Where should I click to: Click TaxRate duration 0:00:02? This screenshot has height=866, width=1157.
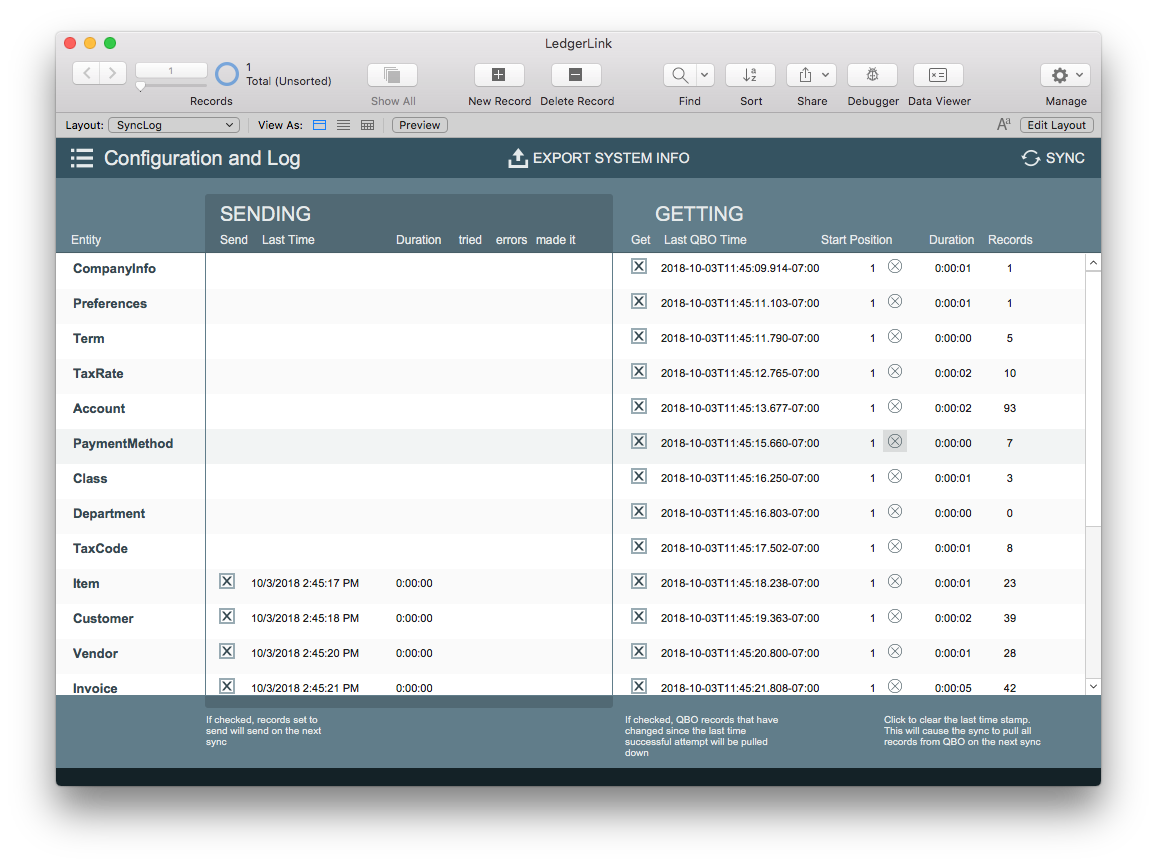(953, 373)
